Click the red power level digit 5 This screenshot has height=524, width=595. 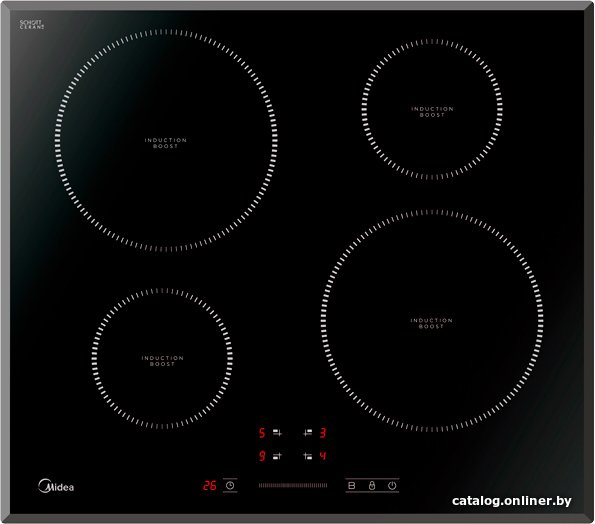click(x=262, y=433)
